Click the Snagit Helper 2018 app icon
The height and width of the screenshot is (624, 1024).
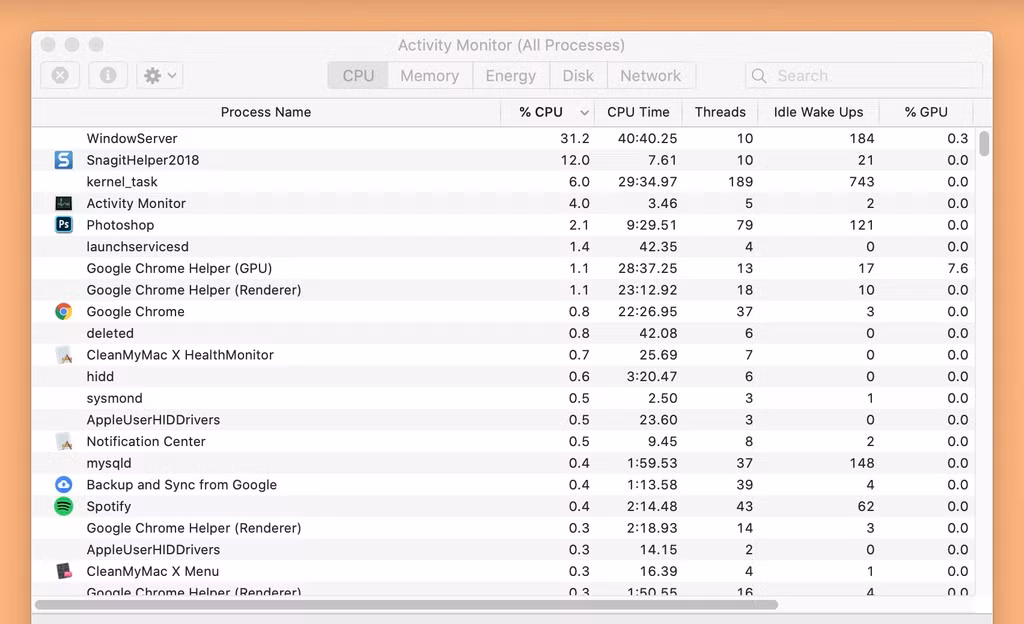click(x=63, y=160)
